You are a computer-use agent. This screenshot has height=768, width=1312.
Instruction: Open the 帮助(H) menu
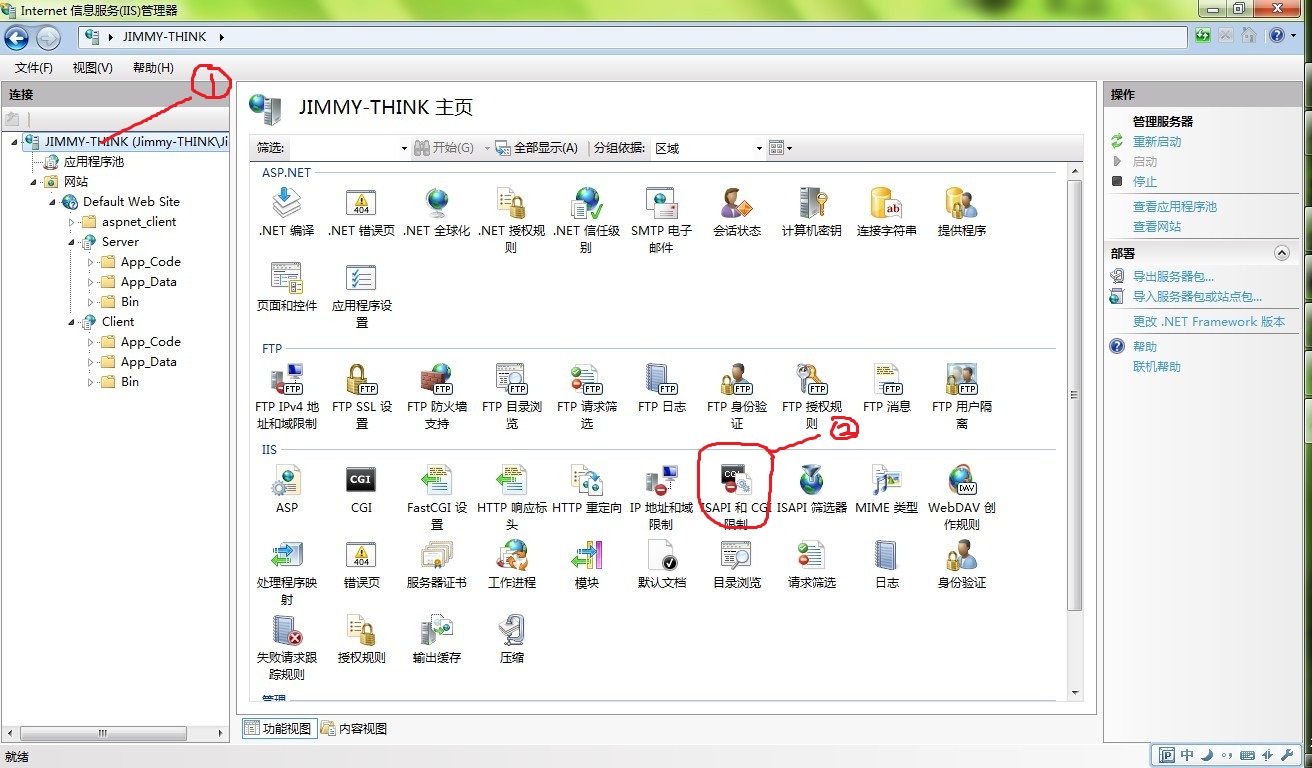click(153, 68)
